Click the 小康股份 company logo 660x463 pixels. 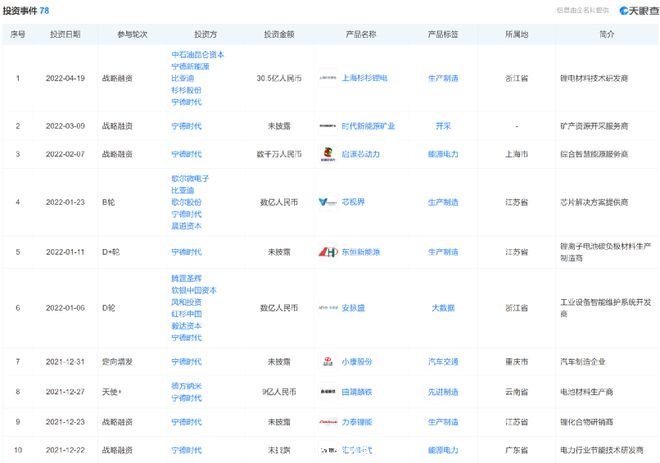point(328,362)
